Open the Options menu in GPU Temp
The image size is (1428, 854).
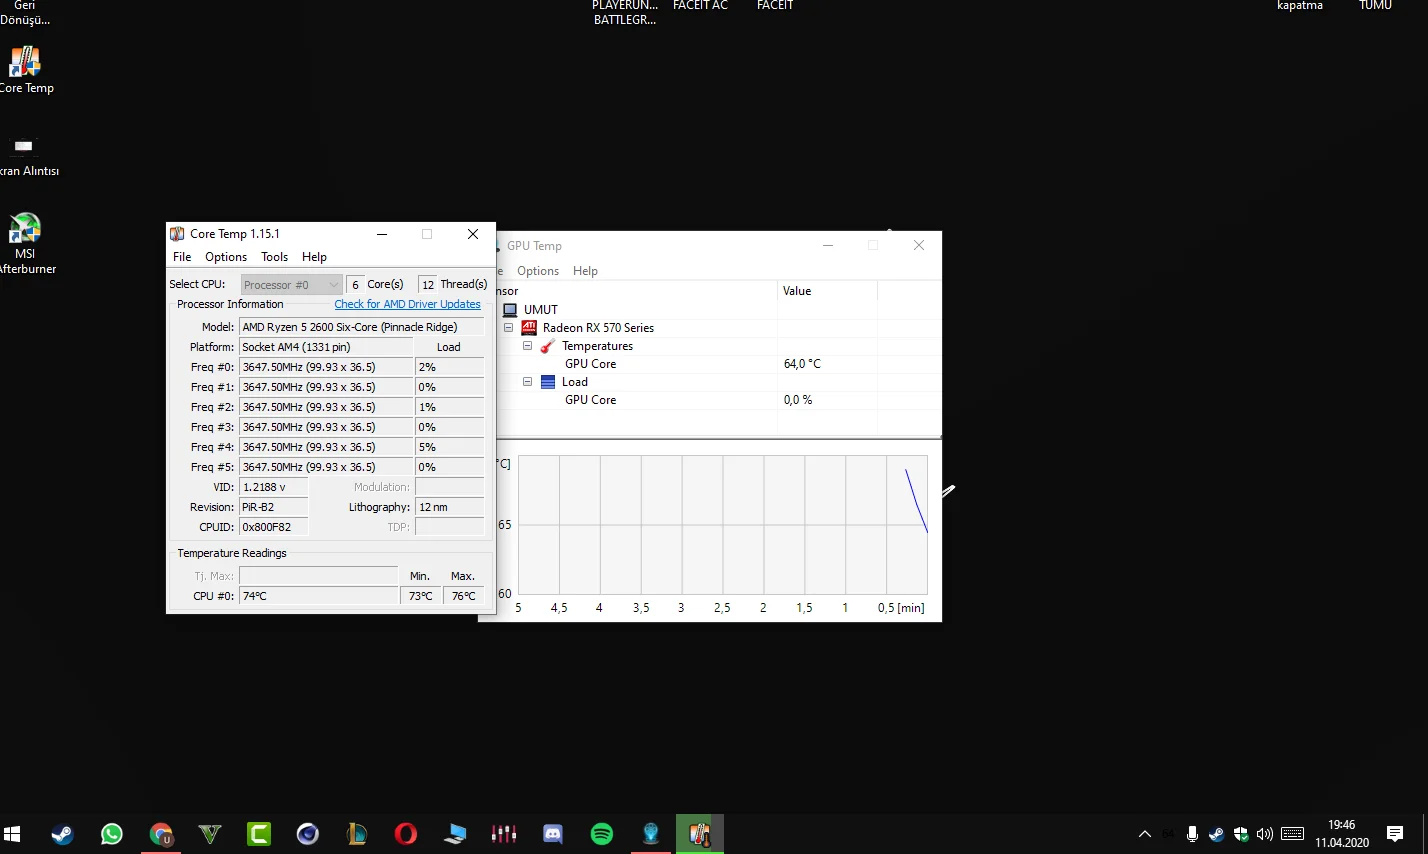click(538, 271)
